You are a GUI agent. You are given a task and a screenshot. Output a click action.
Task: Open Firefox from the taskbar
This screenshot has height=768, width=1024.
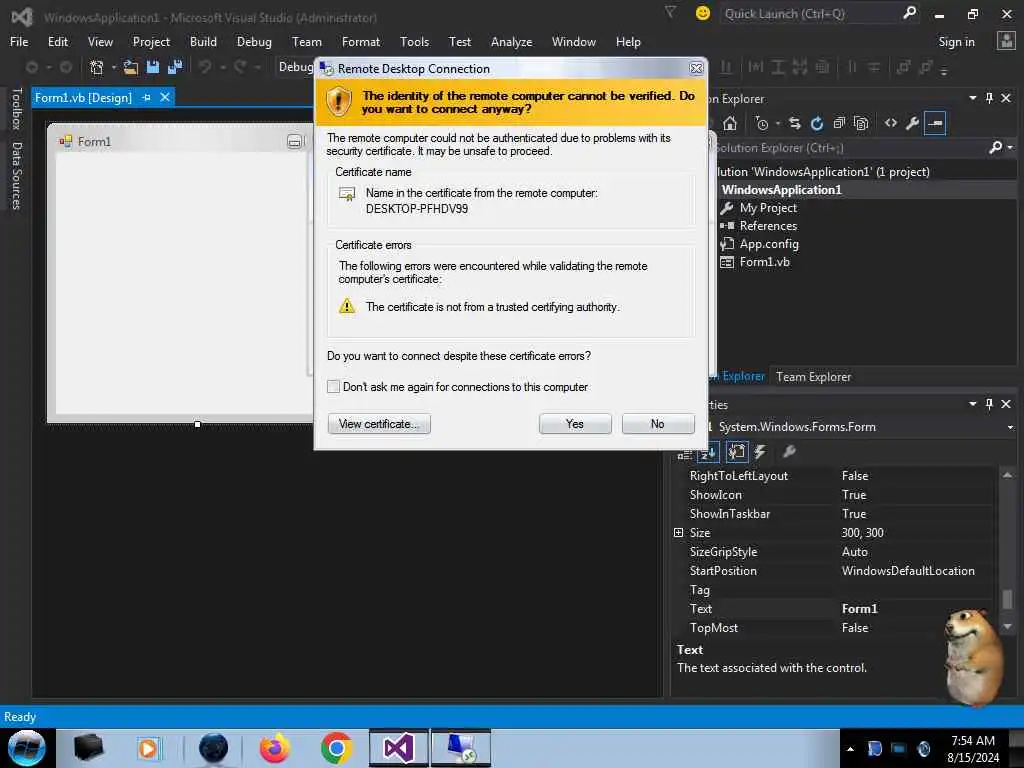point(275,748)
